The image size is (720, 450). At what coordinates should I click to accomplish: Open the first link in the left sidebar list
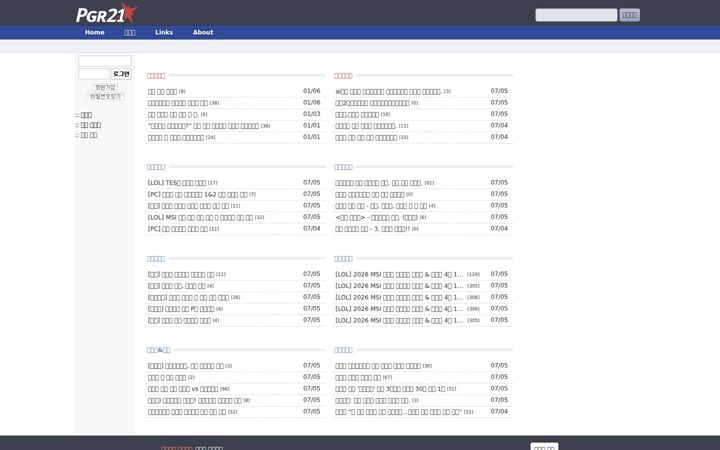(x=86, y=115)
